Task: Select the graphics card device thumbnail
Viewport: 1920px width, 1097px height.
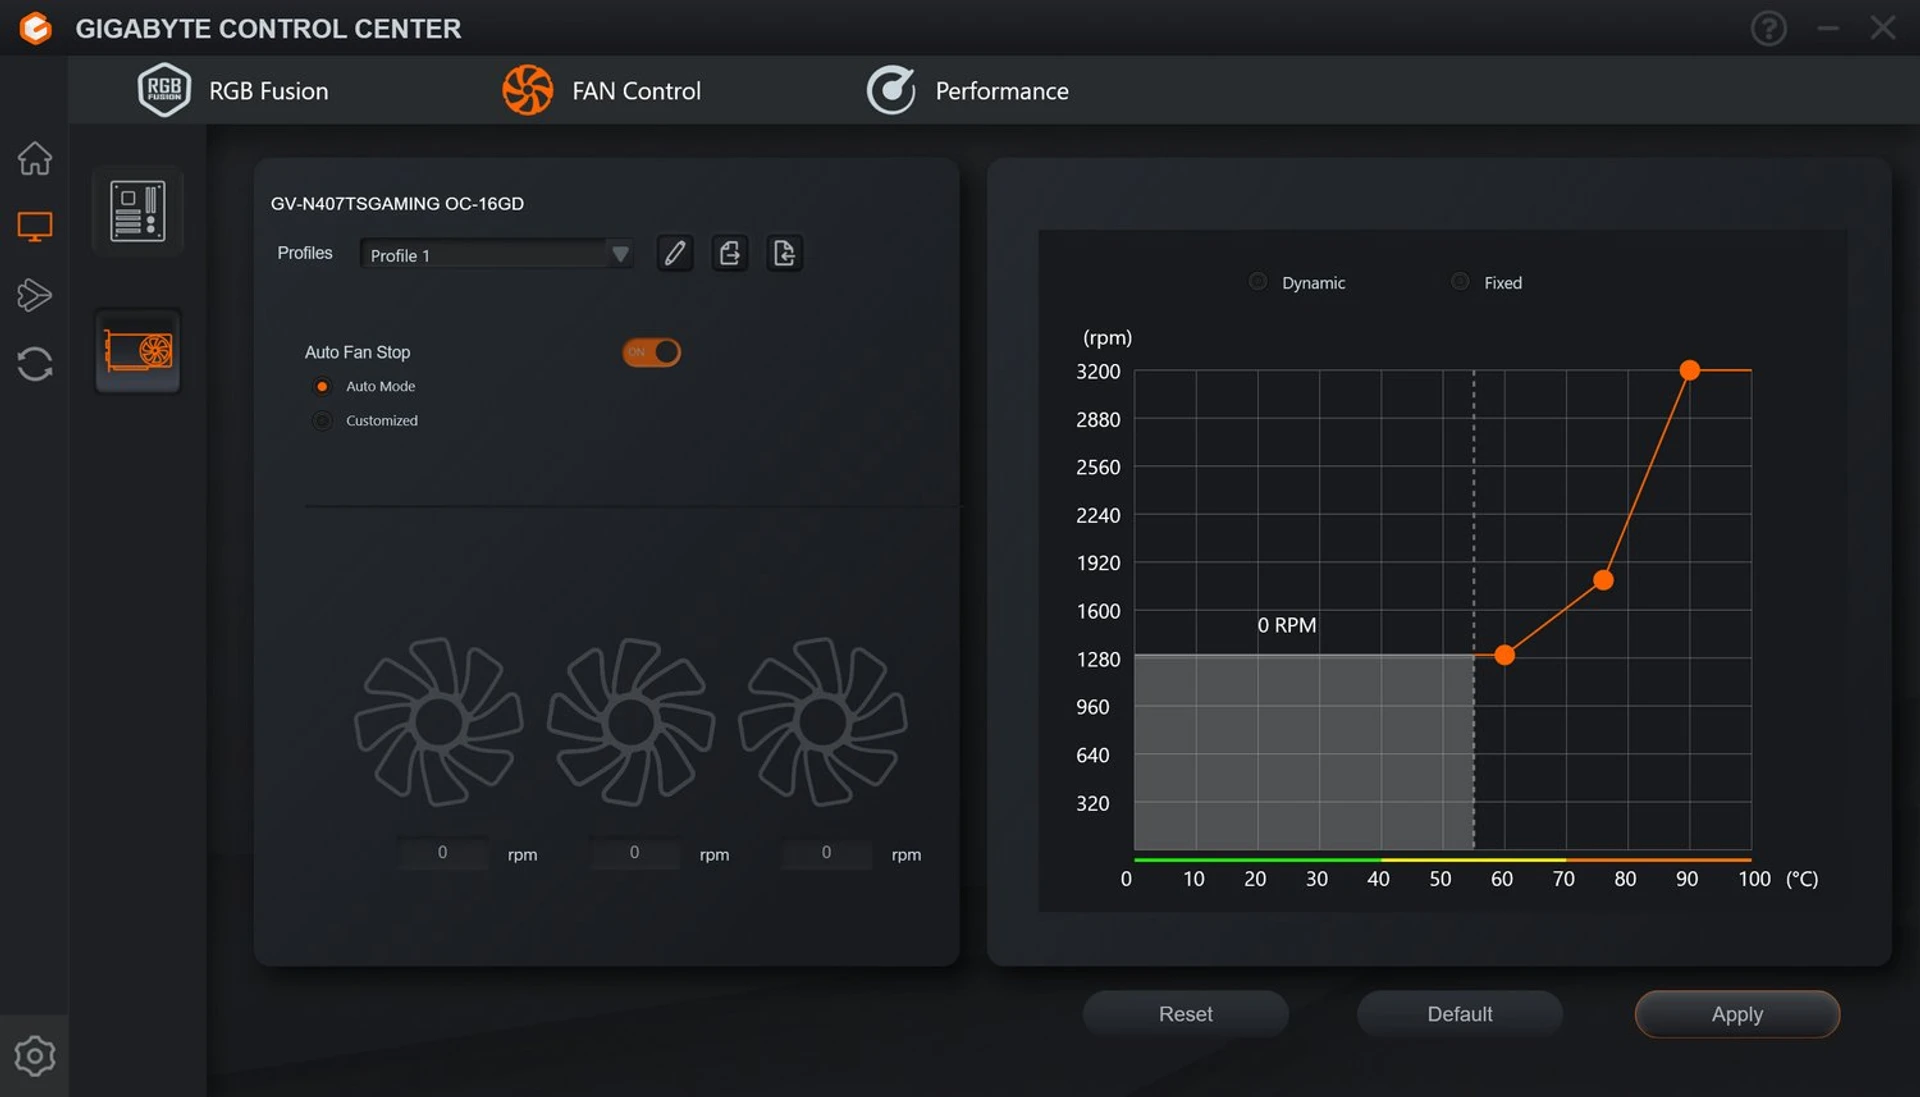Action: tap(138, 351)
